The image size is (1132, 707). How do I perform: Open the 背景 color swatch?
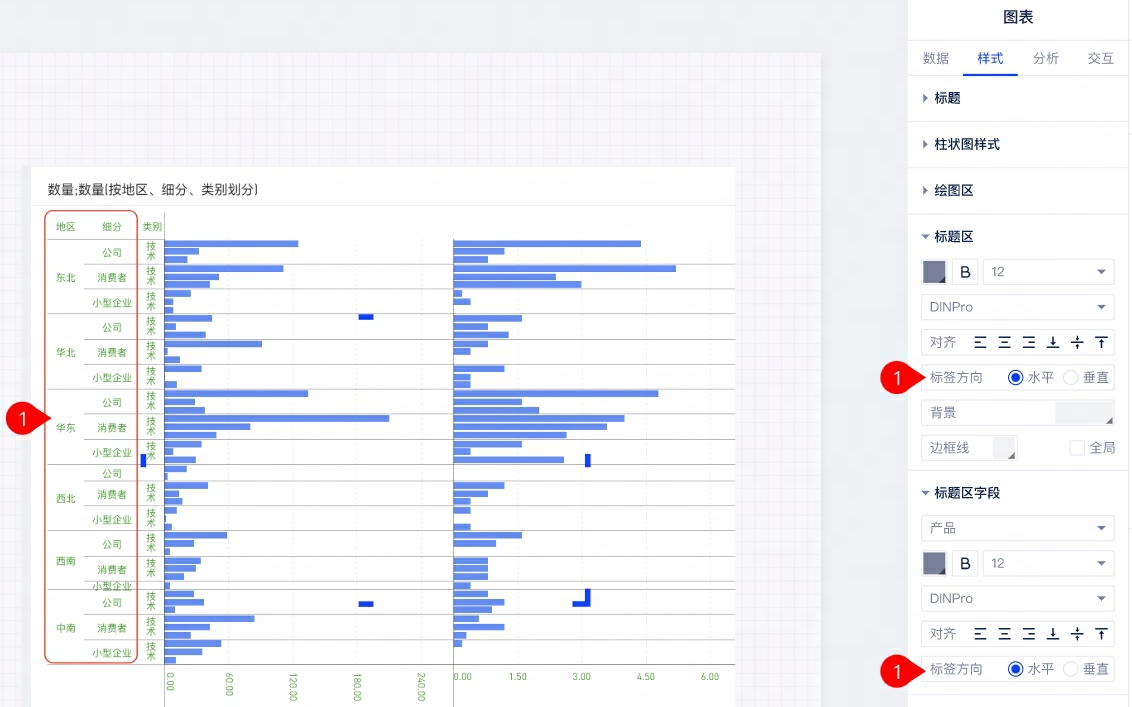tap(1084, 413)
